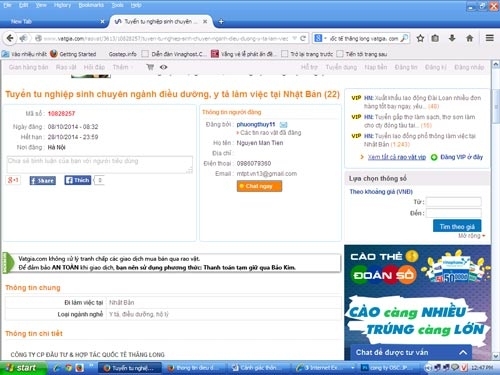Expand the Thêm menu in site navigation
Image resolution: width=500 pixels, height=375 pixels.
122,67
